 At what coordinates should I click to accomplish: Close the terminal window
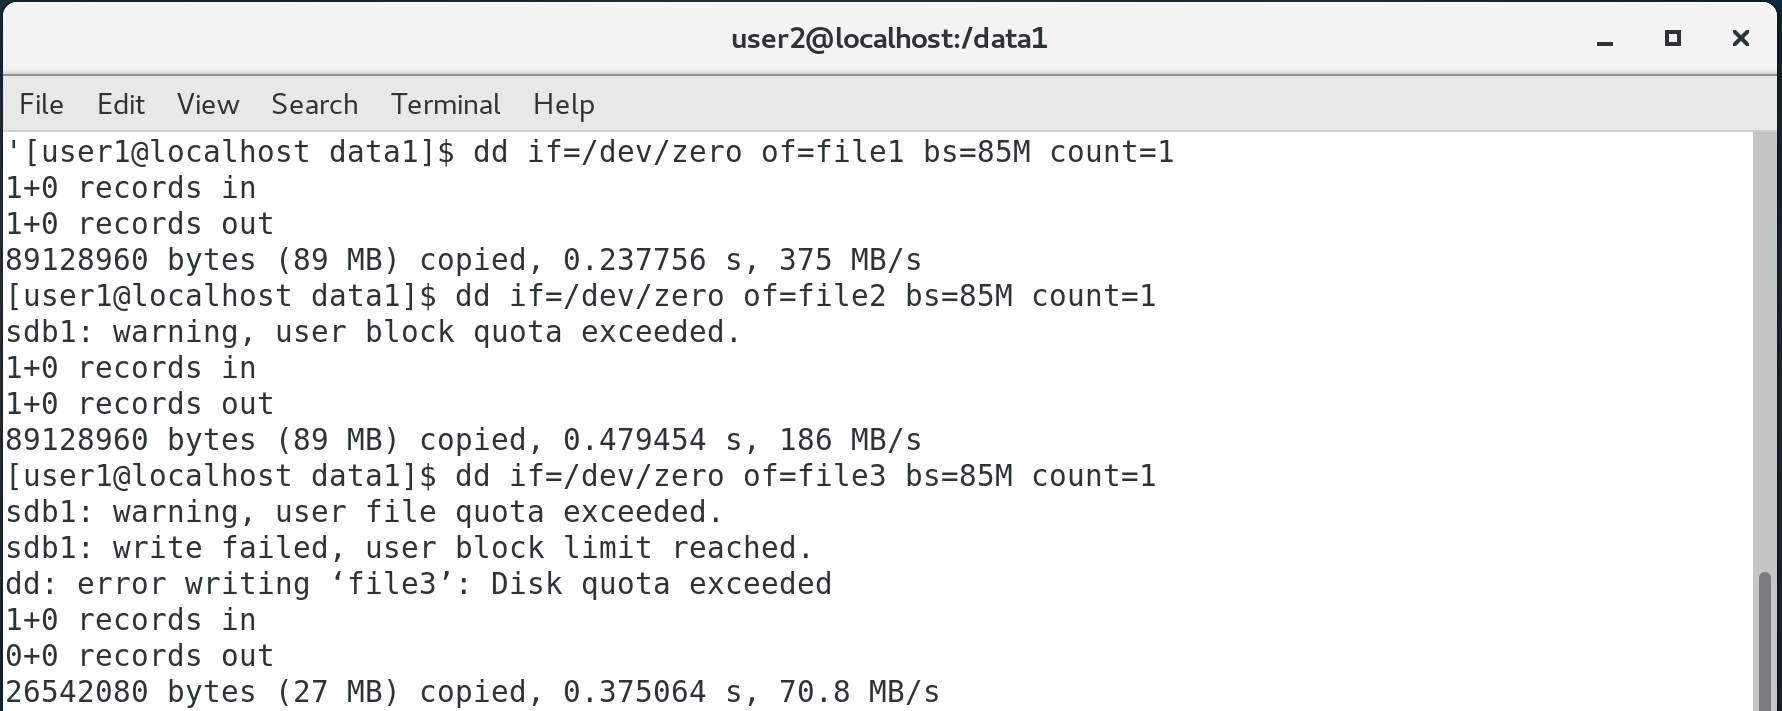(x=1740, y=39)
